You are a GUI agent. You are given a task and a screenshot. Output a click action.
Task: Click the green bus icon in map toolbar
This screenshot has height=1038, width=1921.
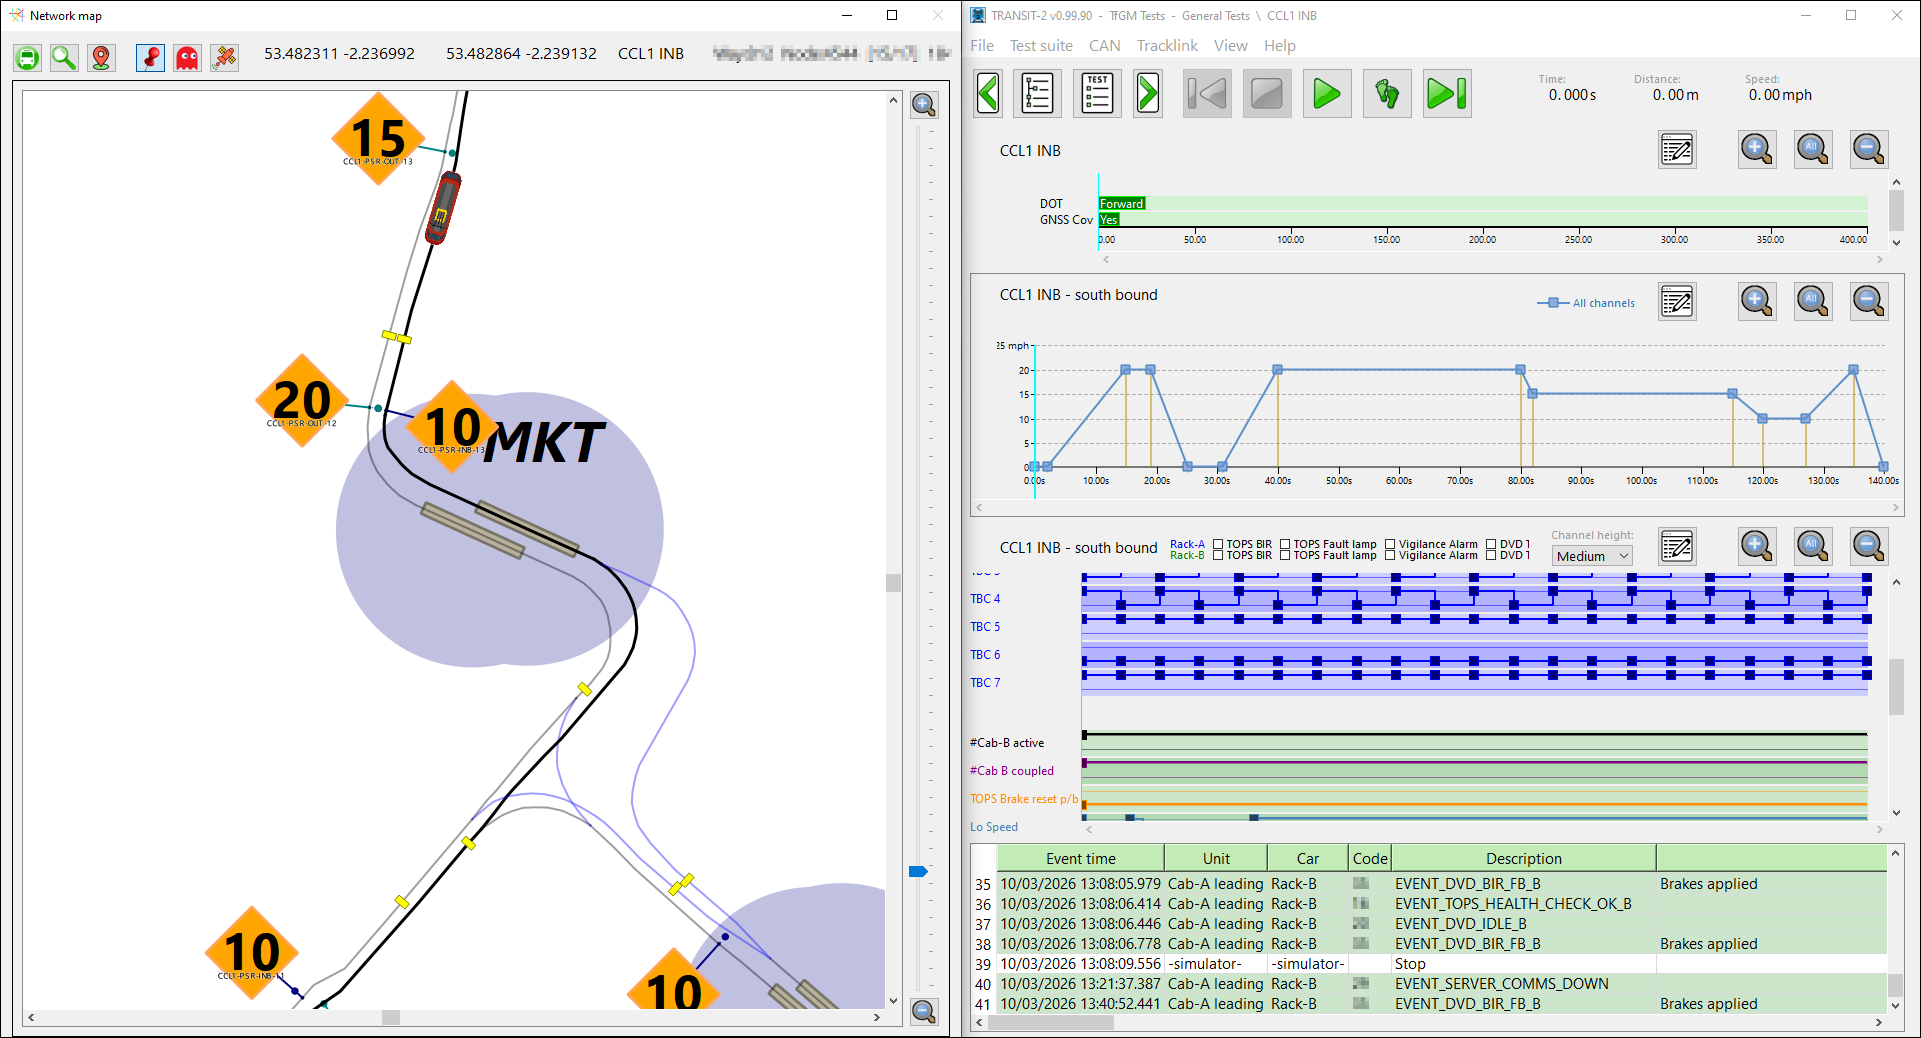[28, 58]
